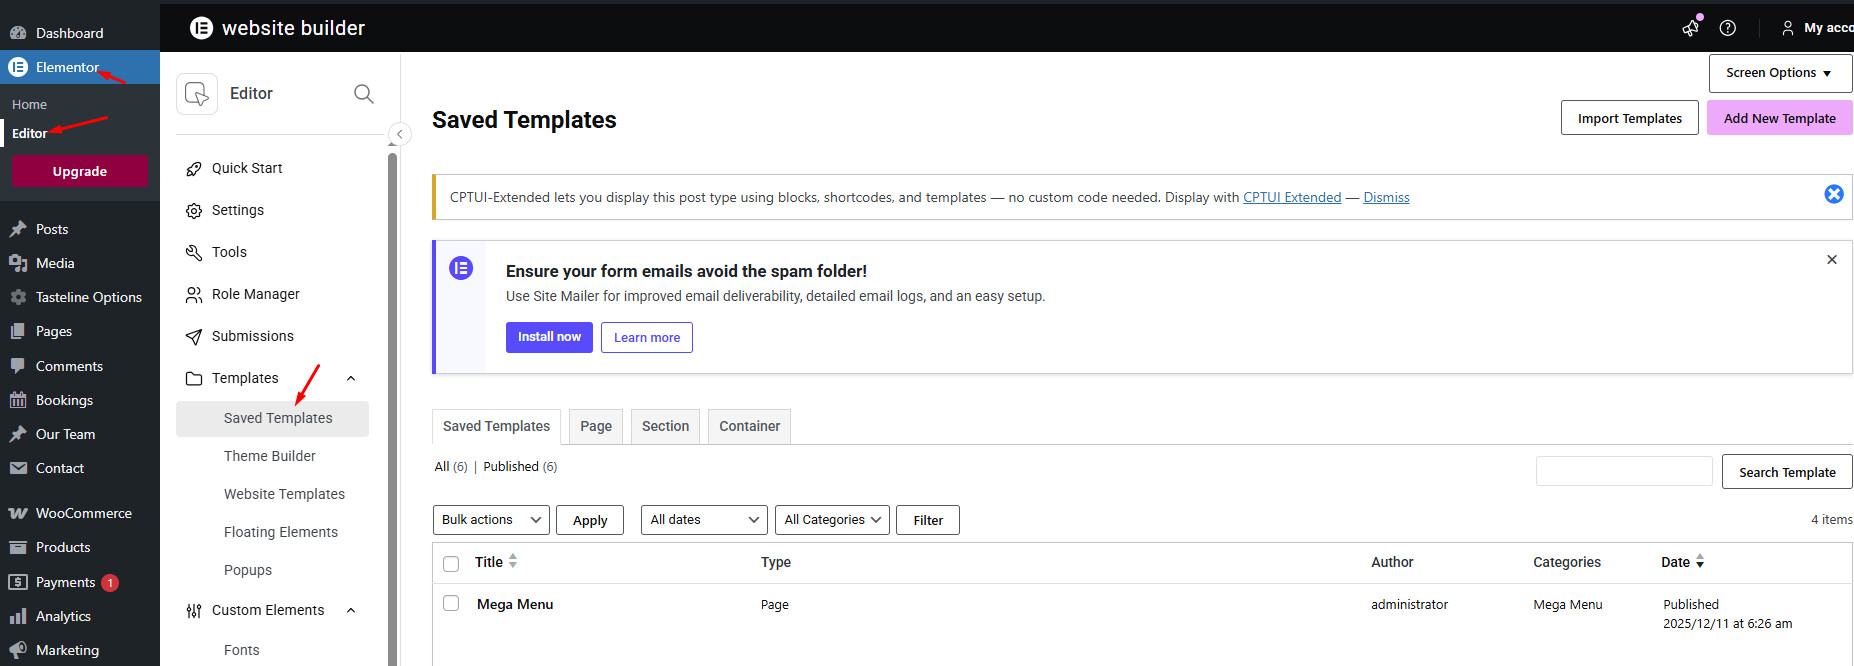Dismiss the CPTUI notice with blue X

tap(1833, 194)
